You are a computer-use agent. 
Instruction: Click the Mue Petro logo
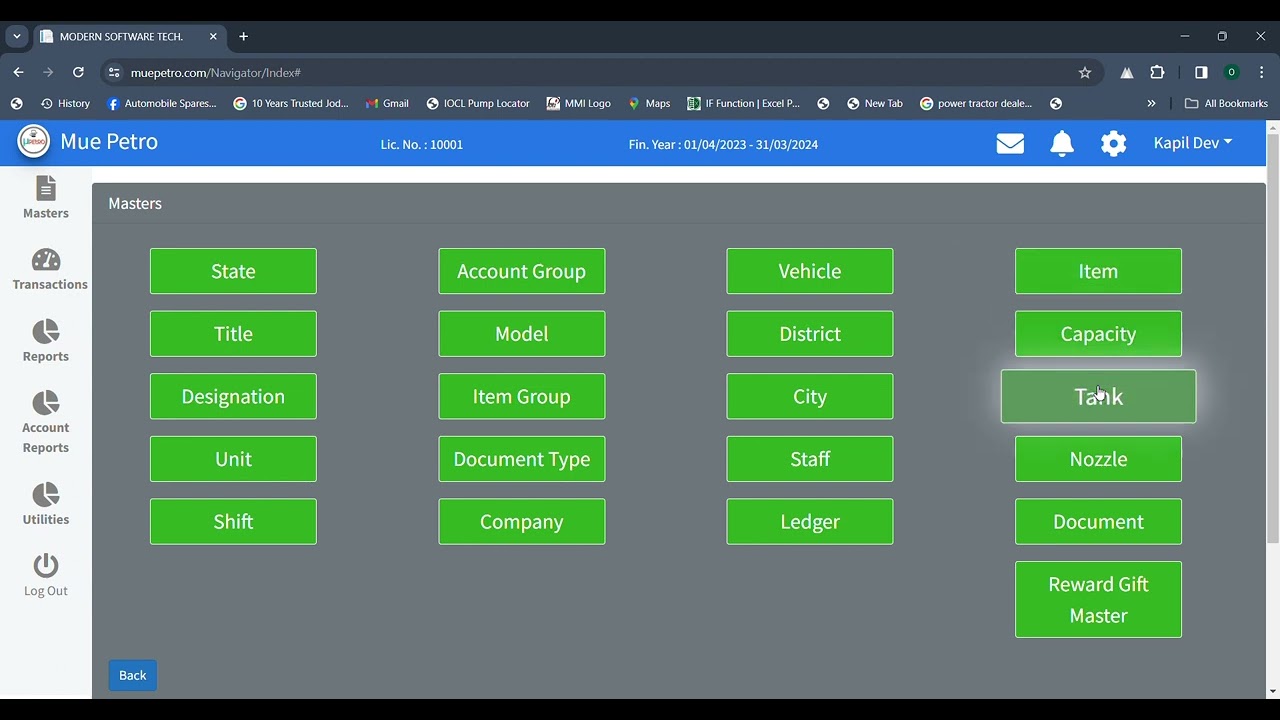click(x=33, y=142)
